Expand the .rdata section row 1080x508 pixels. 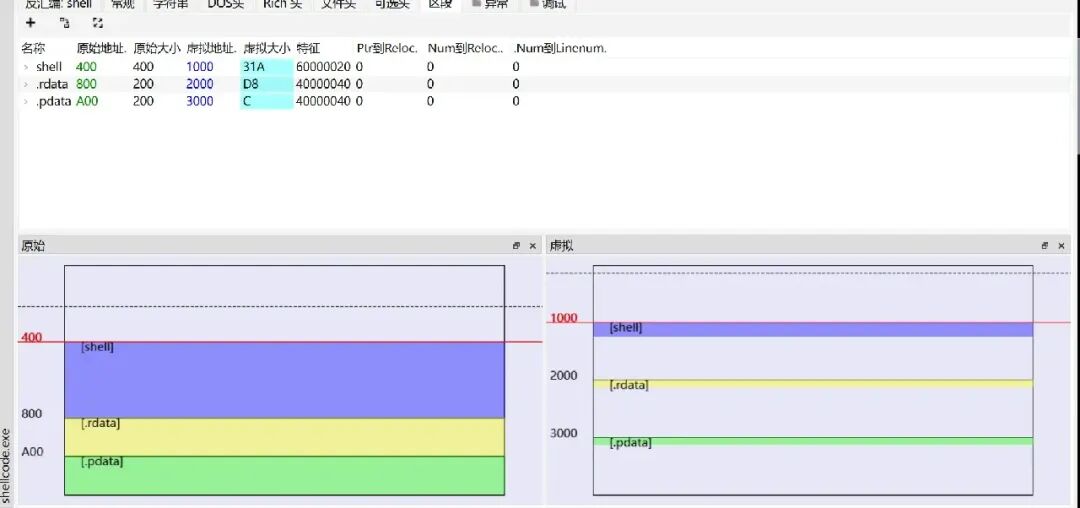tap(26, 84)
